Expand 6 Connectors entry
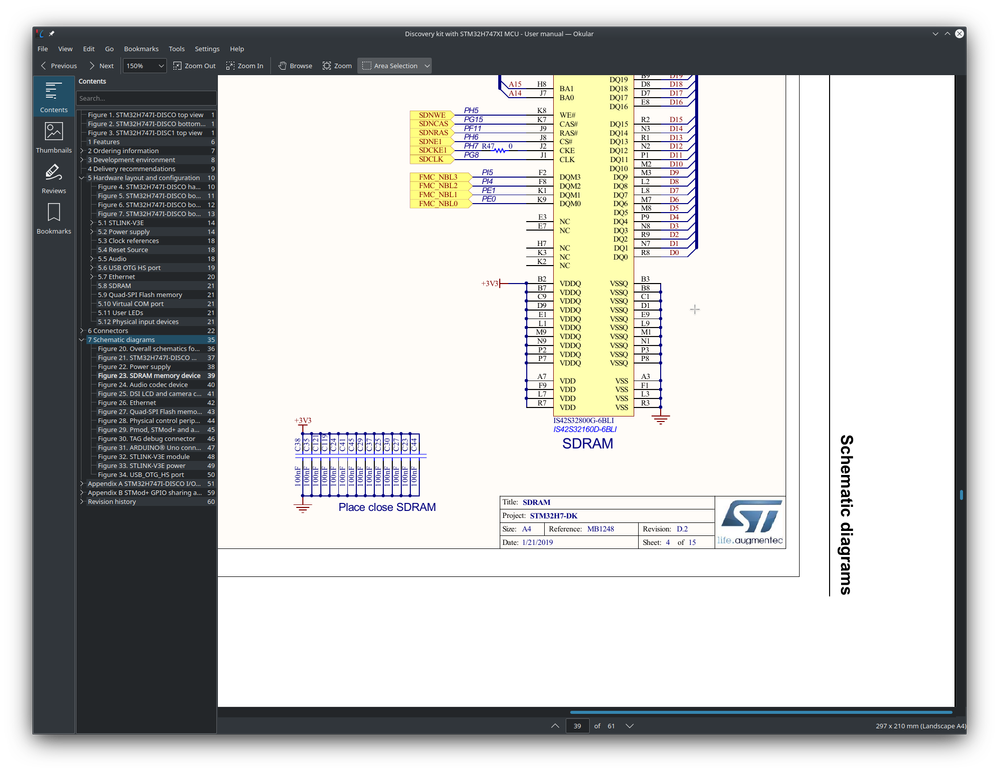Screen dimensions: 999x773 [82, 331]
